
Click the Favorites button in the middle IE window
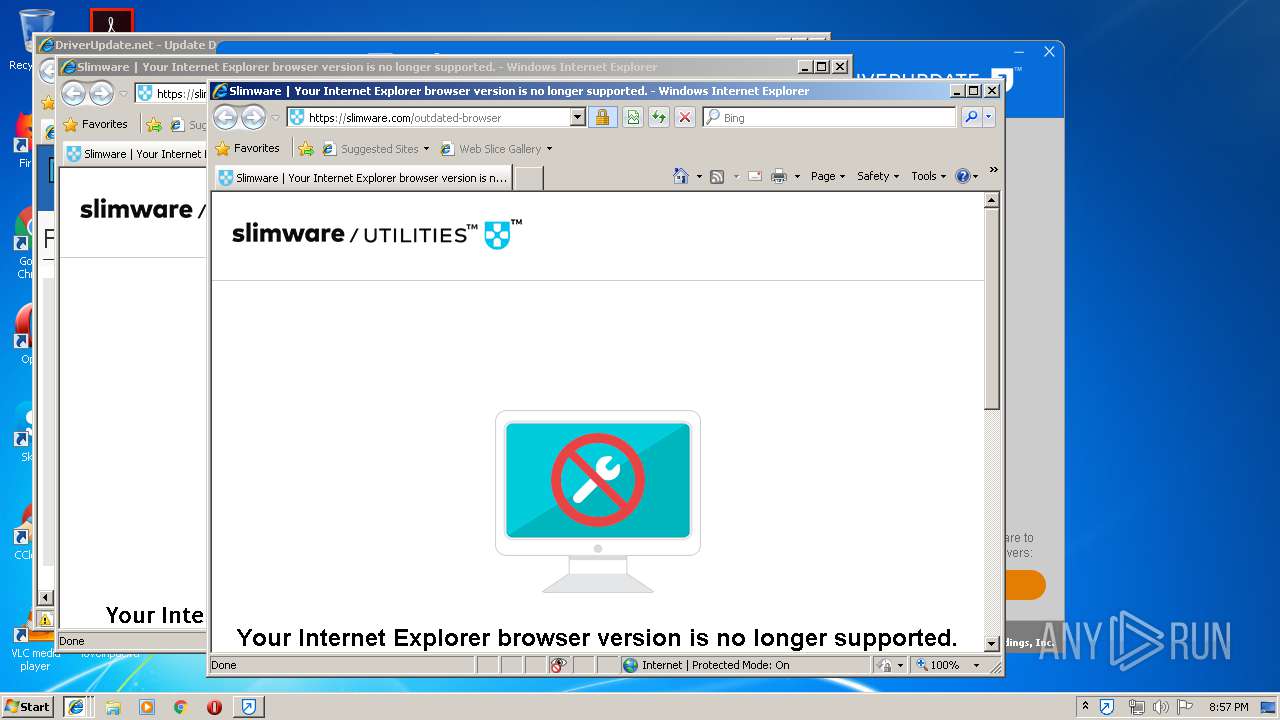pyautogui.click(x=95, y=124)
